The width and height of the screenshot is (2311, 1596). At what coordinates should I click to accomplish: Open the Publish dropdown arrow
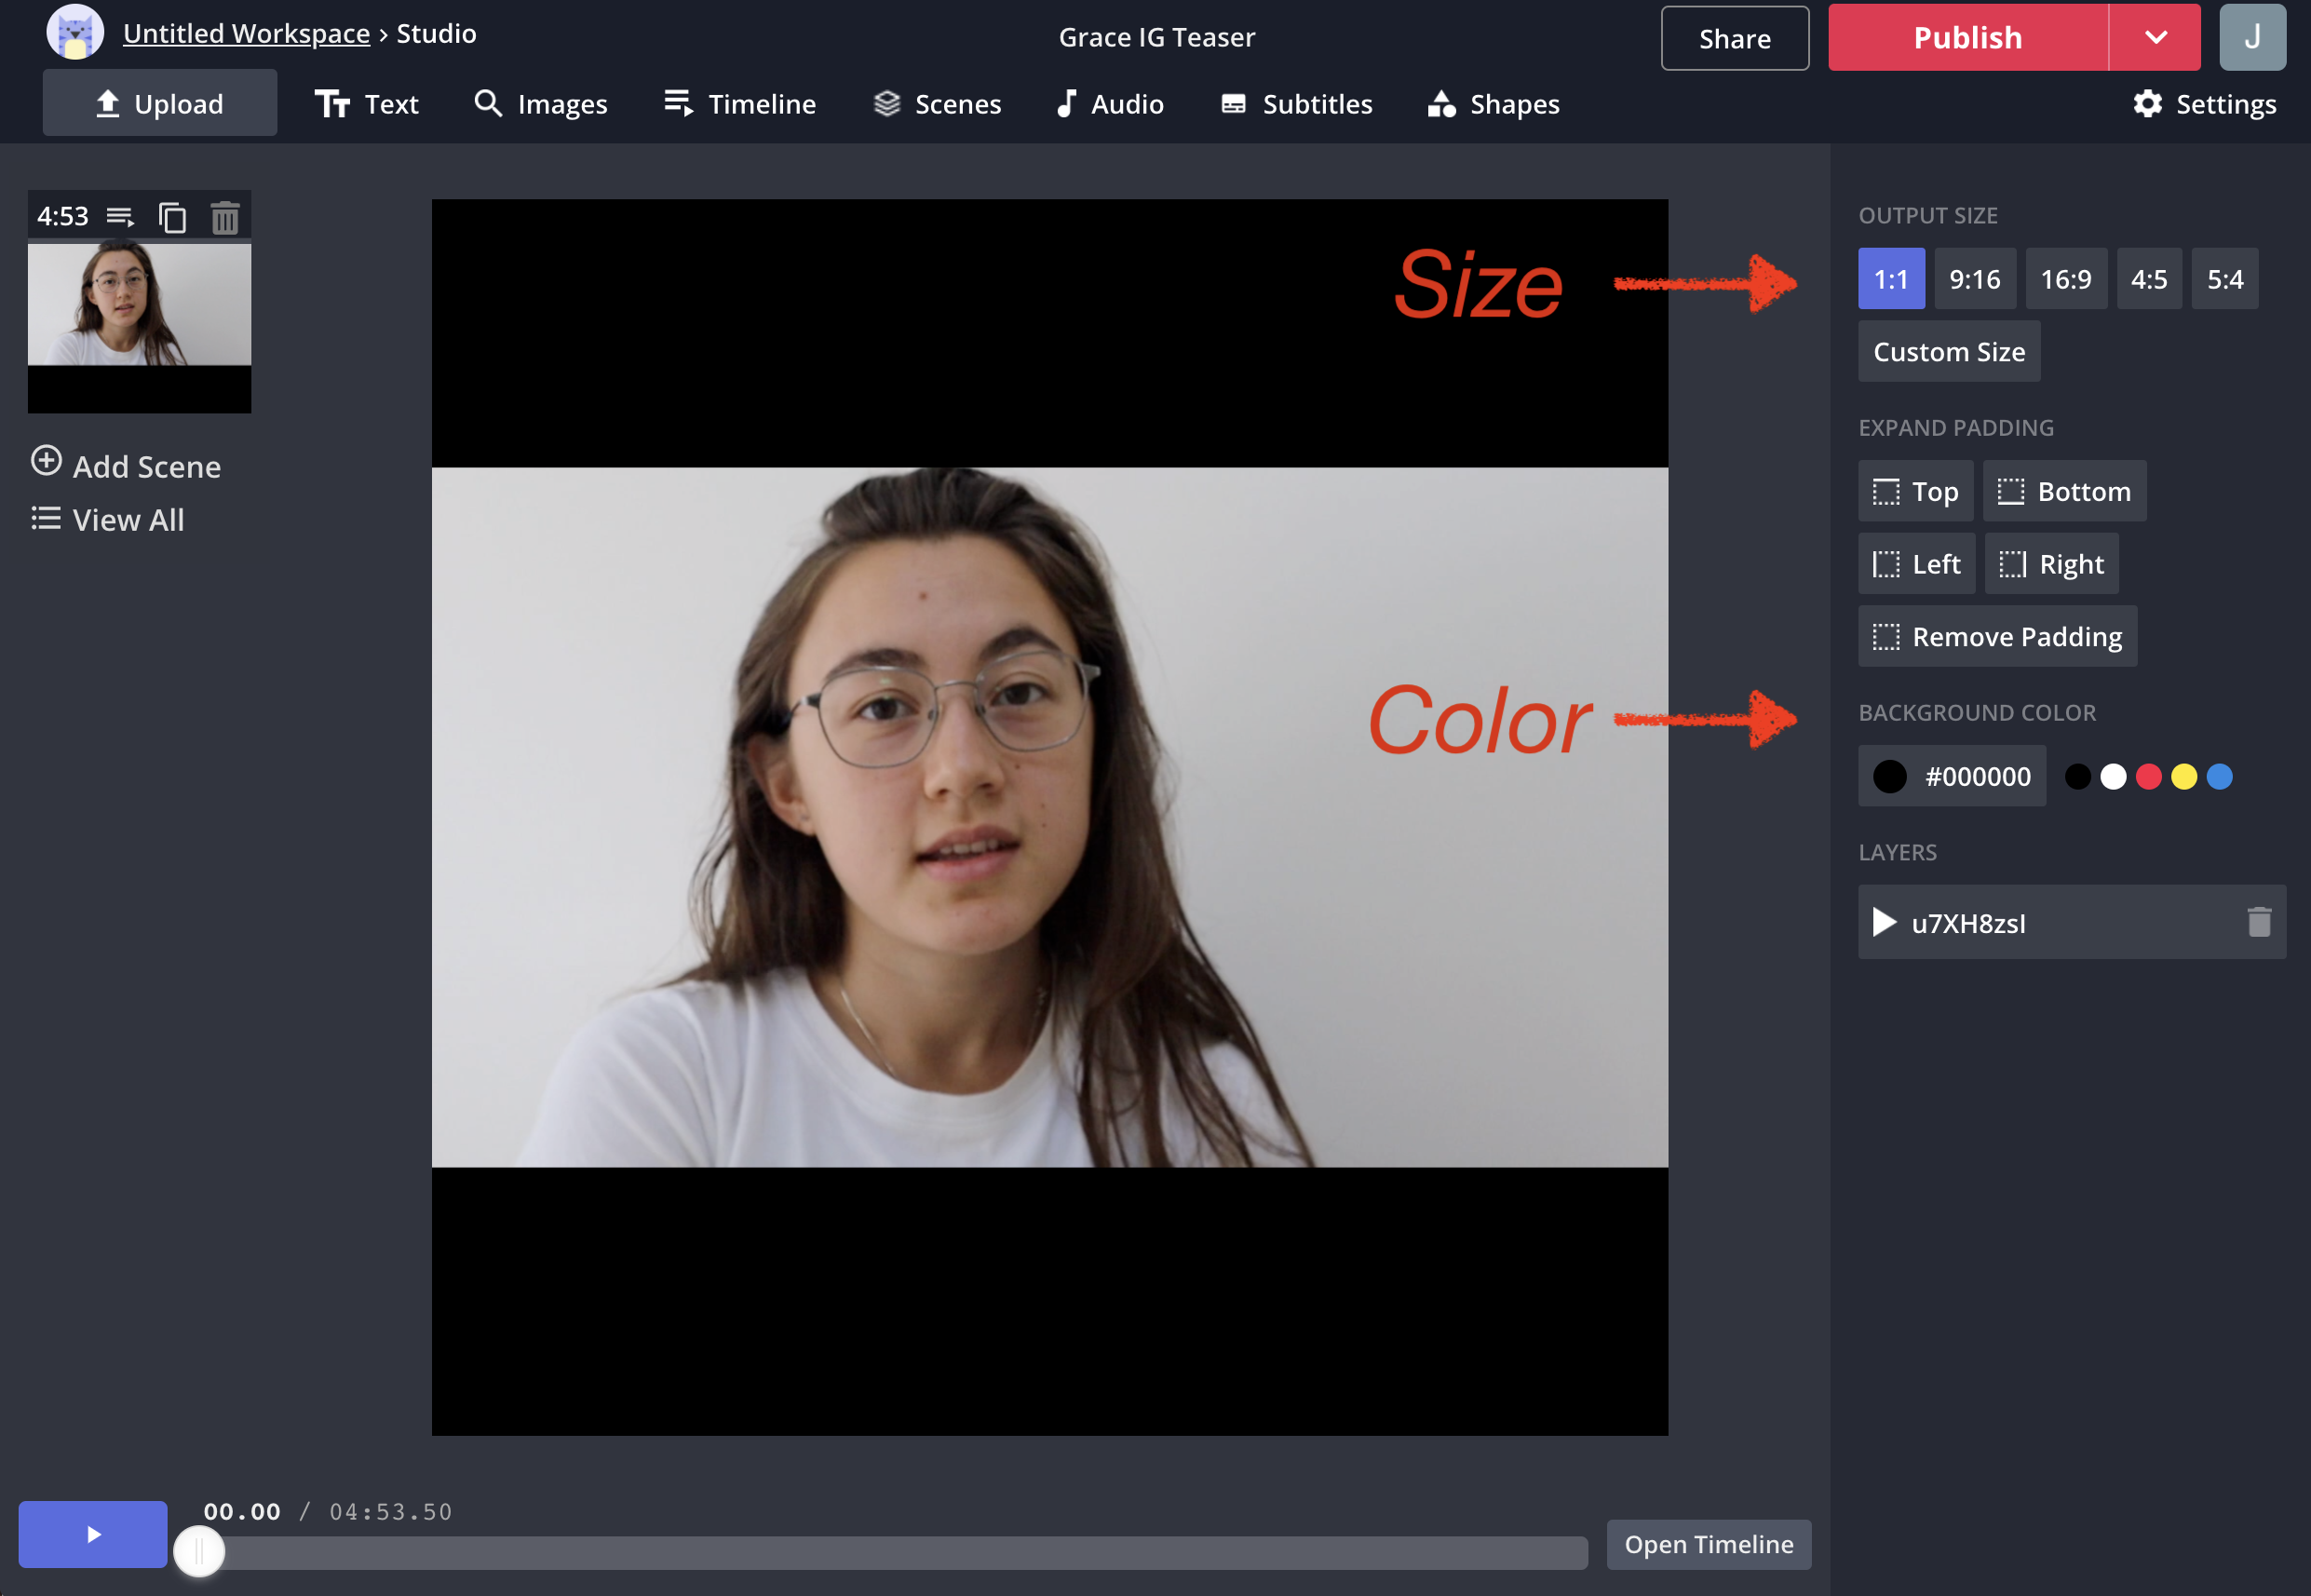pyautogui.click(x=2155, y=37)
